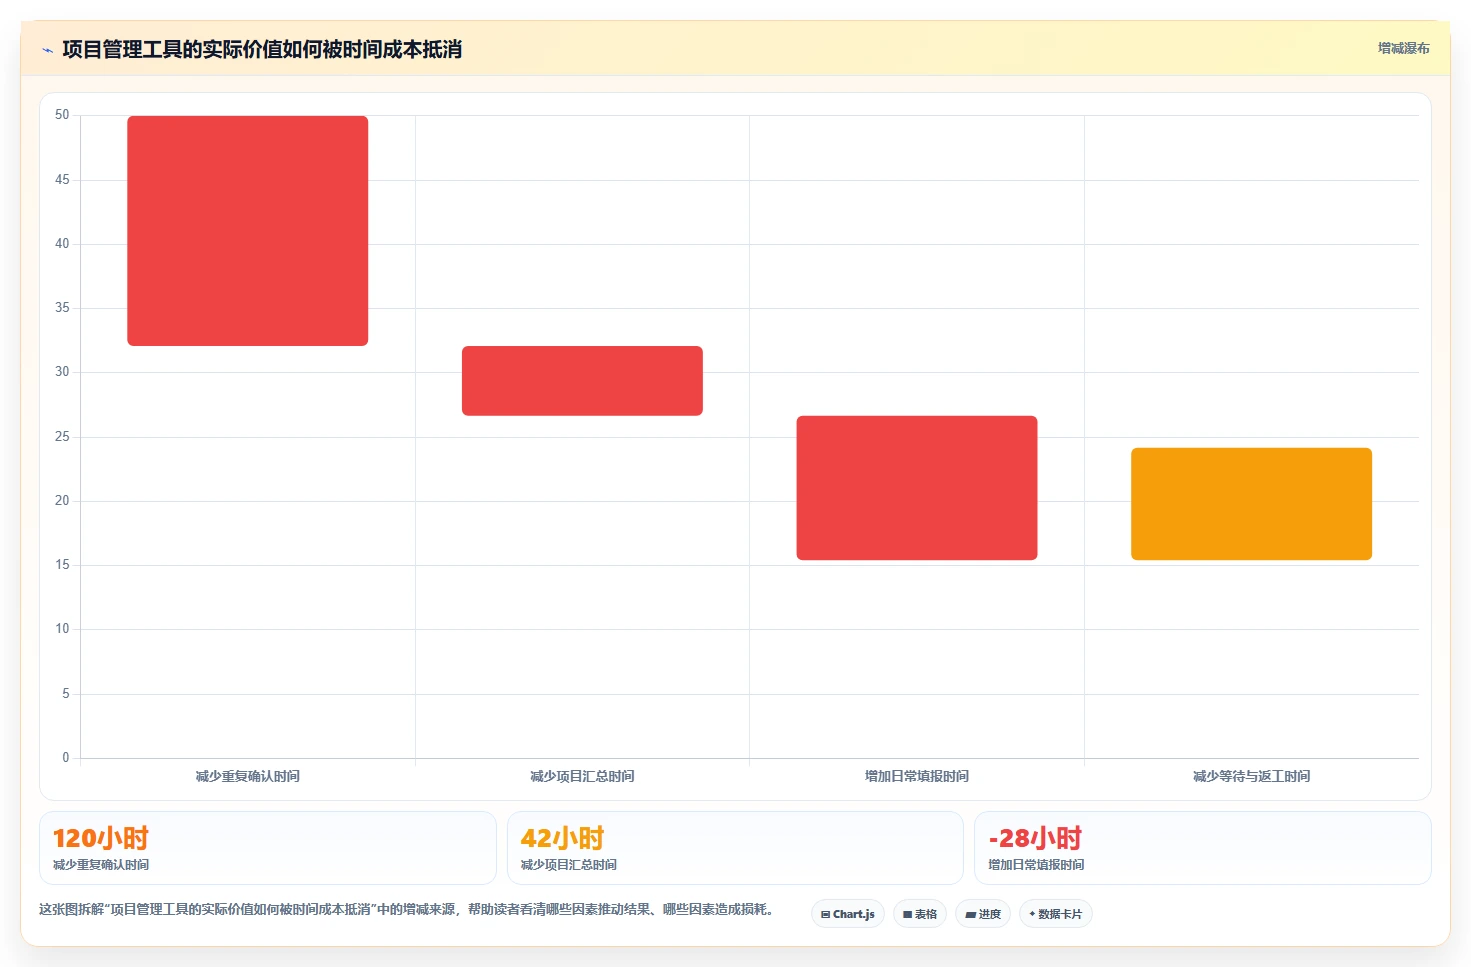
Task: Select the 进度 tag chip
Action: pyautogui.click(x=983, y=914)
